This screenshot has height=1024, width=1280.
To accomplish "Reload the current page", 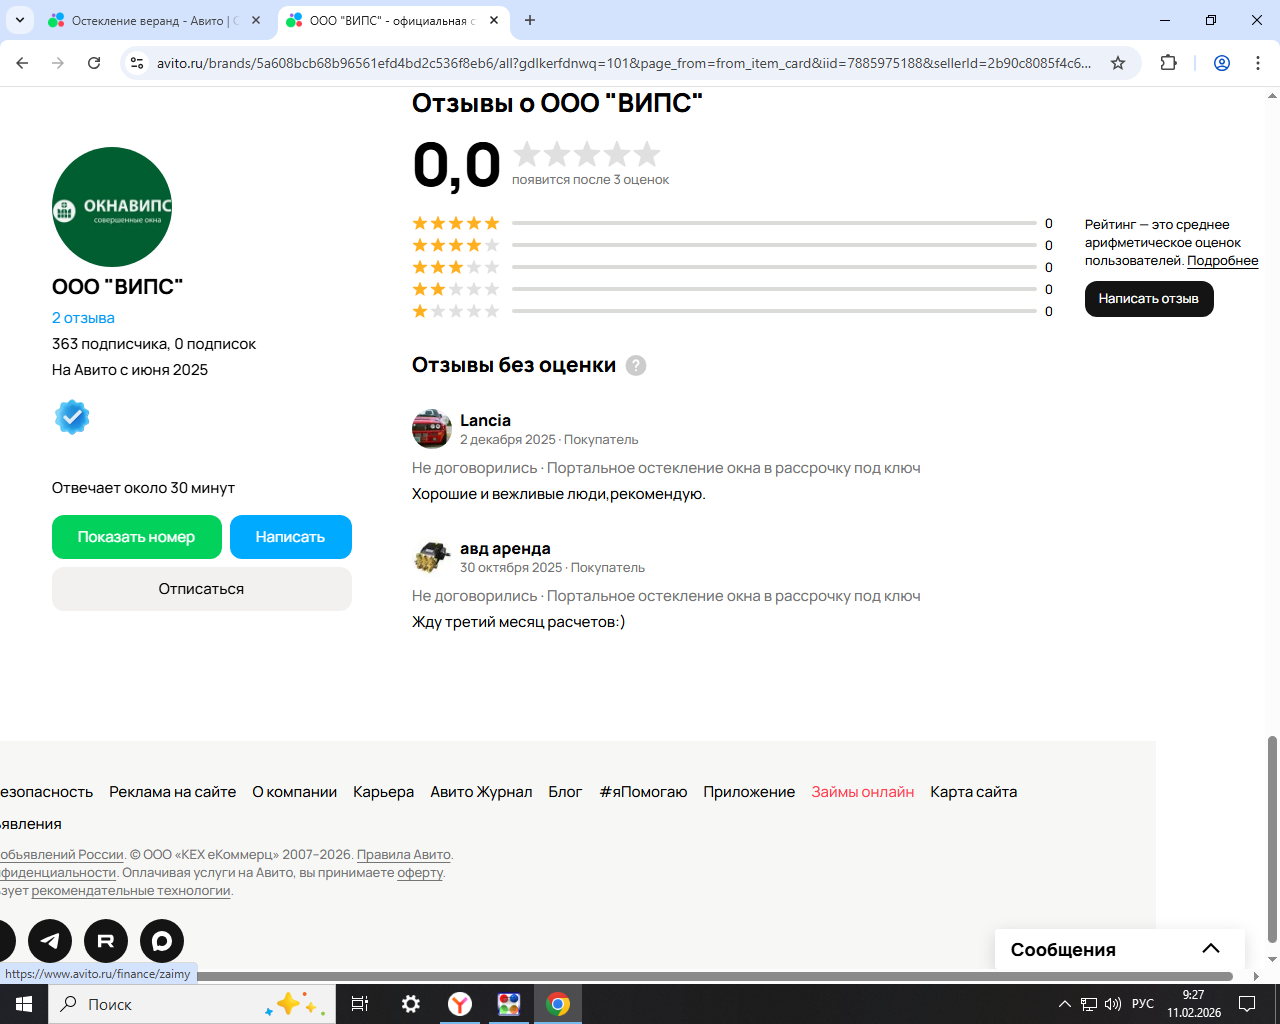I will pyautogui.click(x=94, y=63).
